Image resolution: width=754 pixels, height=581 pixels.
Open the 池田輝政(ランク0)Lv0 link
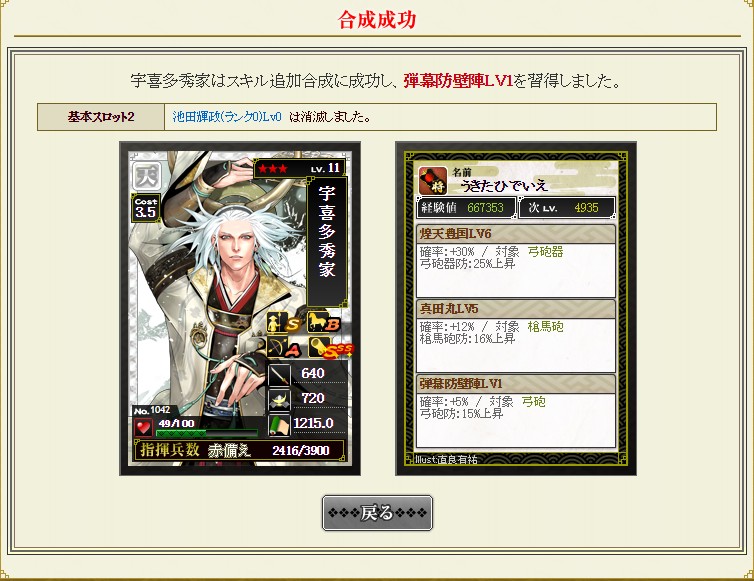click(x=227, y=117)
